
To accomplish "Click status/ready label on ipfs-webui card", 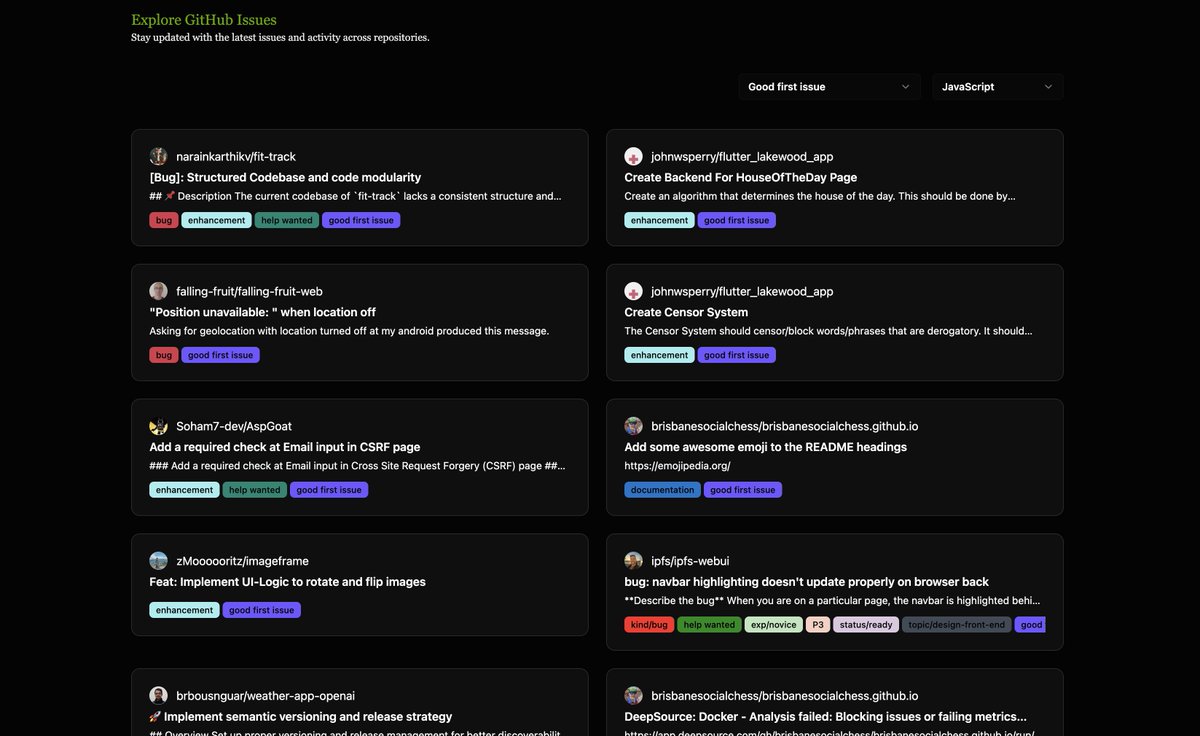I will (866, 625).
